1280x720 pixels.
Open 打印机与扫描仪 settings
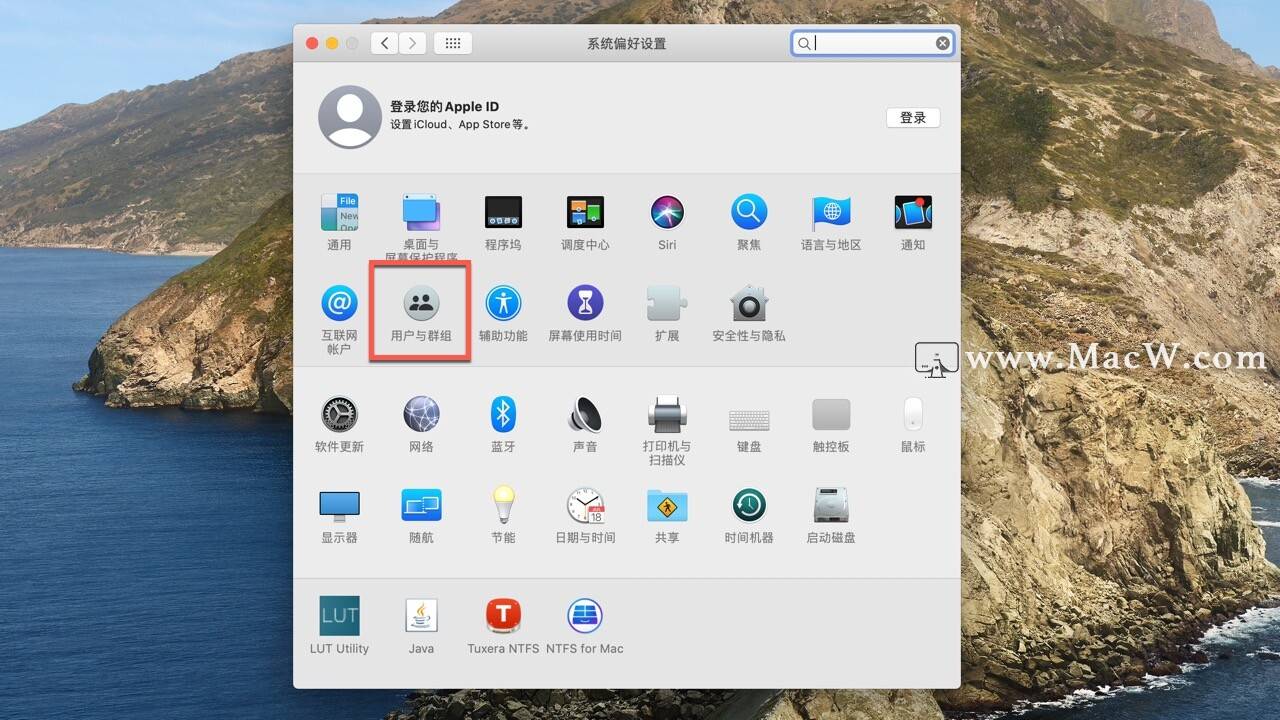coord(666,416)
